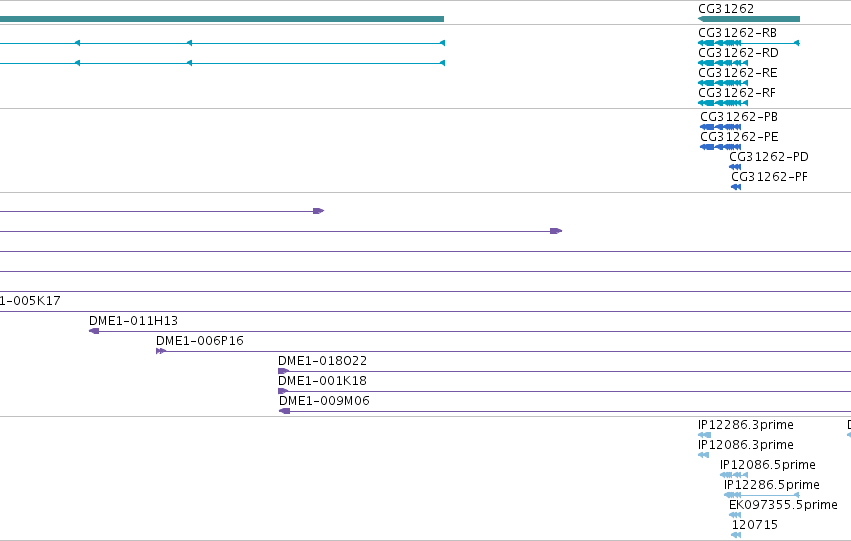The width and height of the screenshot is (851, 541).
Task: Select the CG31262-RD transcript glyph
Action: click(723, 63)
